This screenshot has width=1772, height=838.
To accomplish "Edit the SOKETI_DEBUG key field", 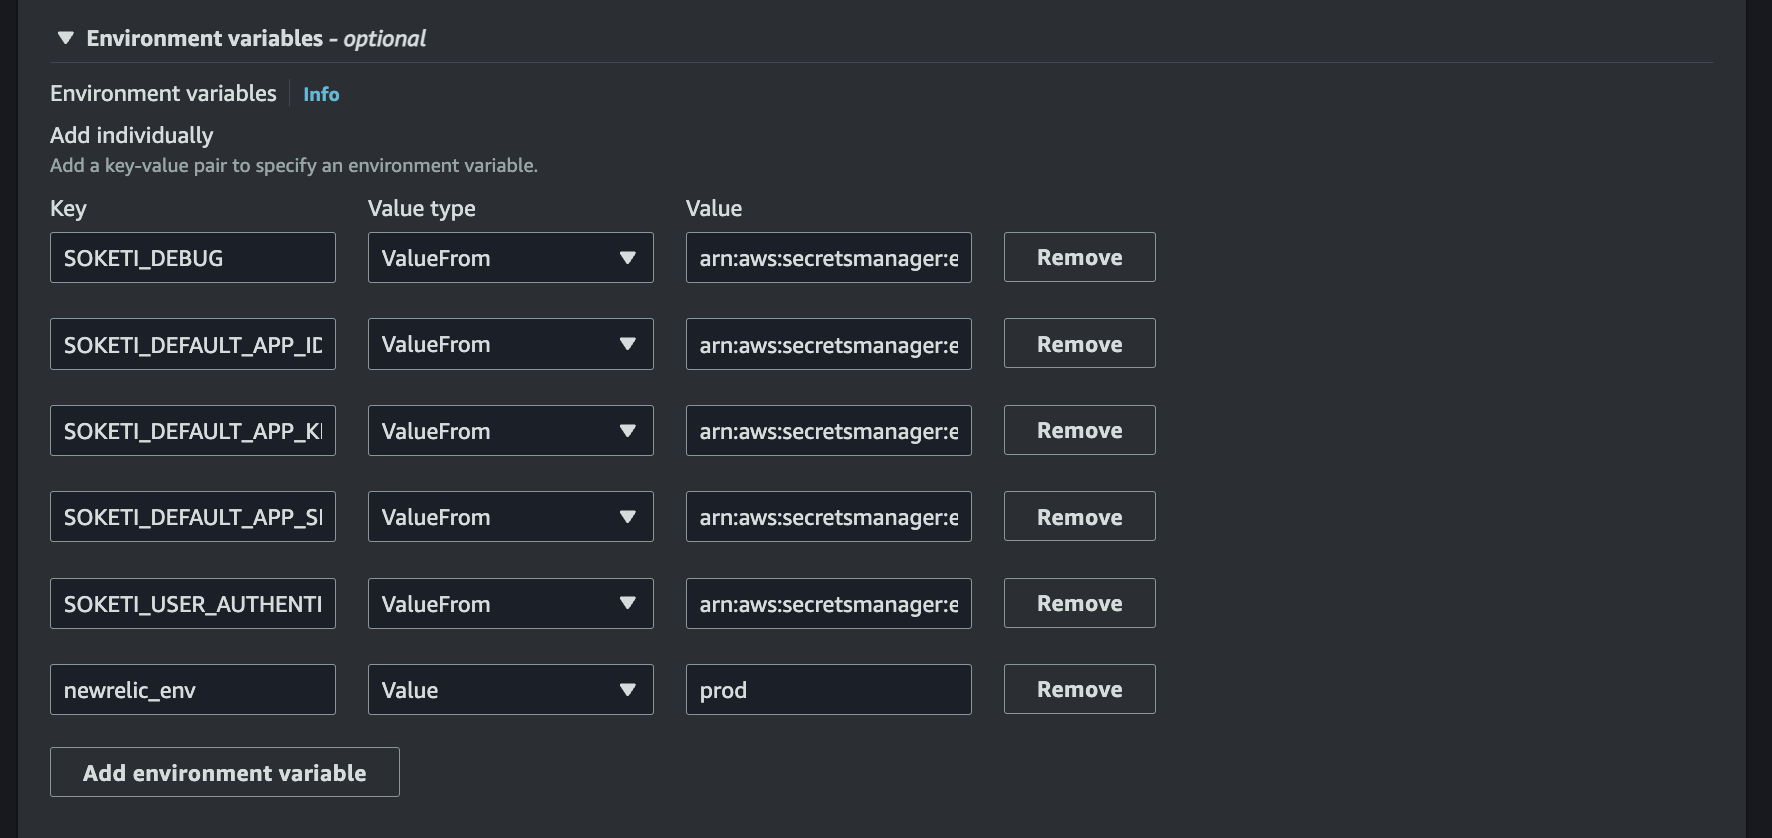I will point(193,258).
